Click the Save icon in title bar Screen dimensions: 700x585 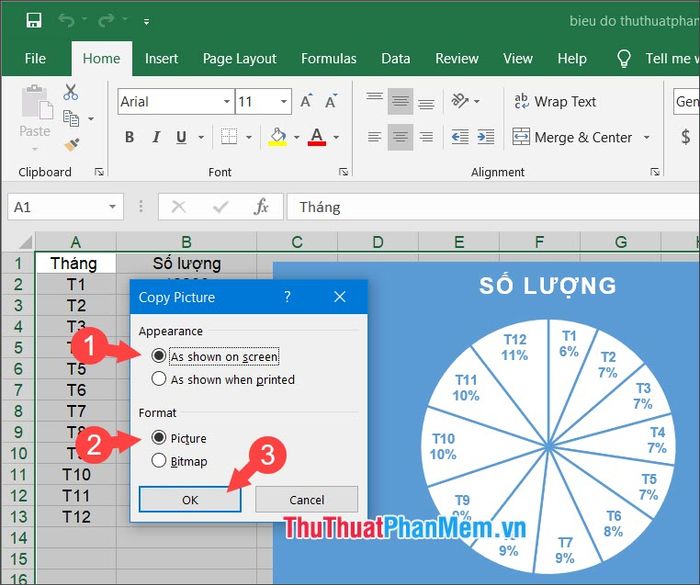coord(34,20)
